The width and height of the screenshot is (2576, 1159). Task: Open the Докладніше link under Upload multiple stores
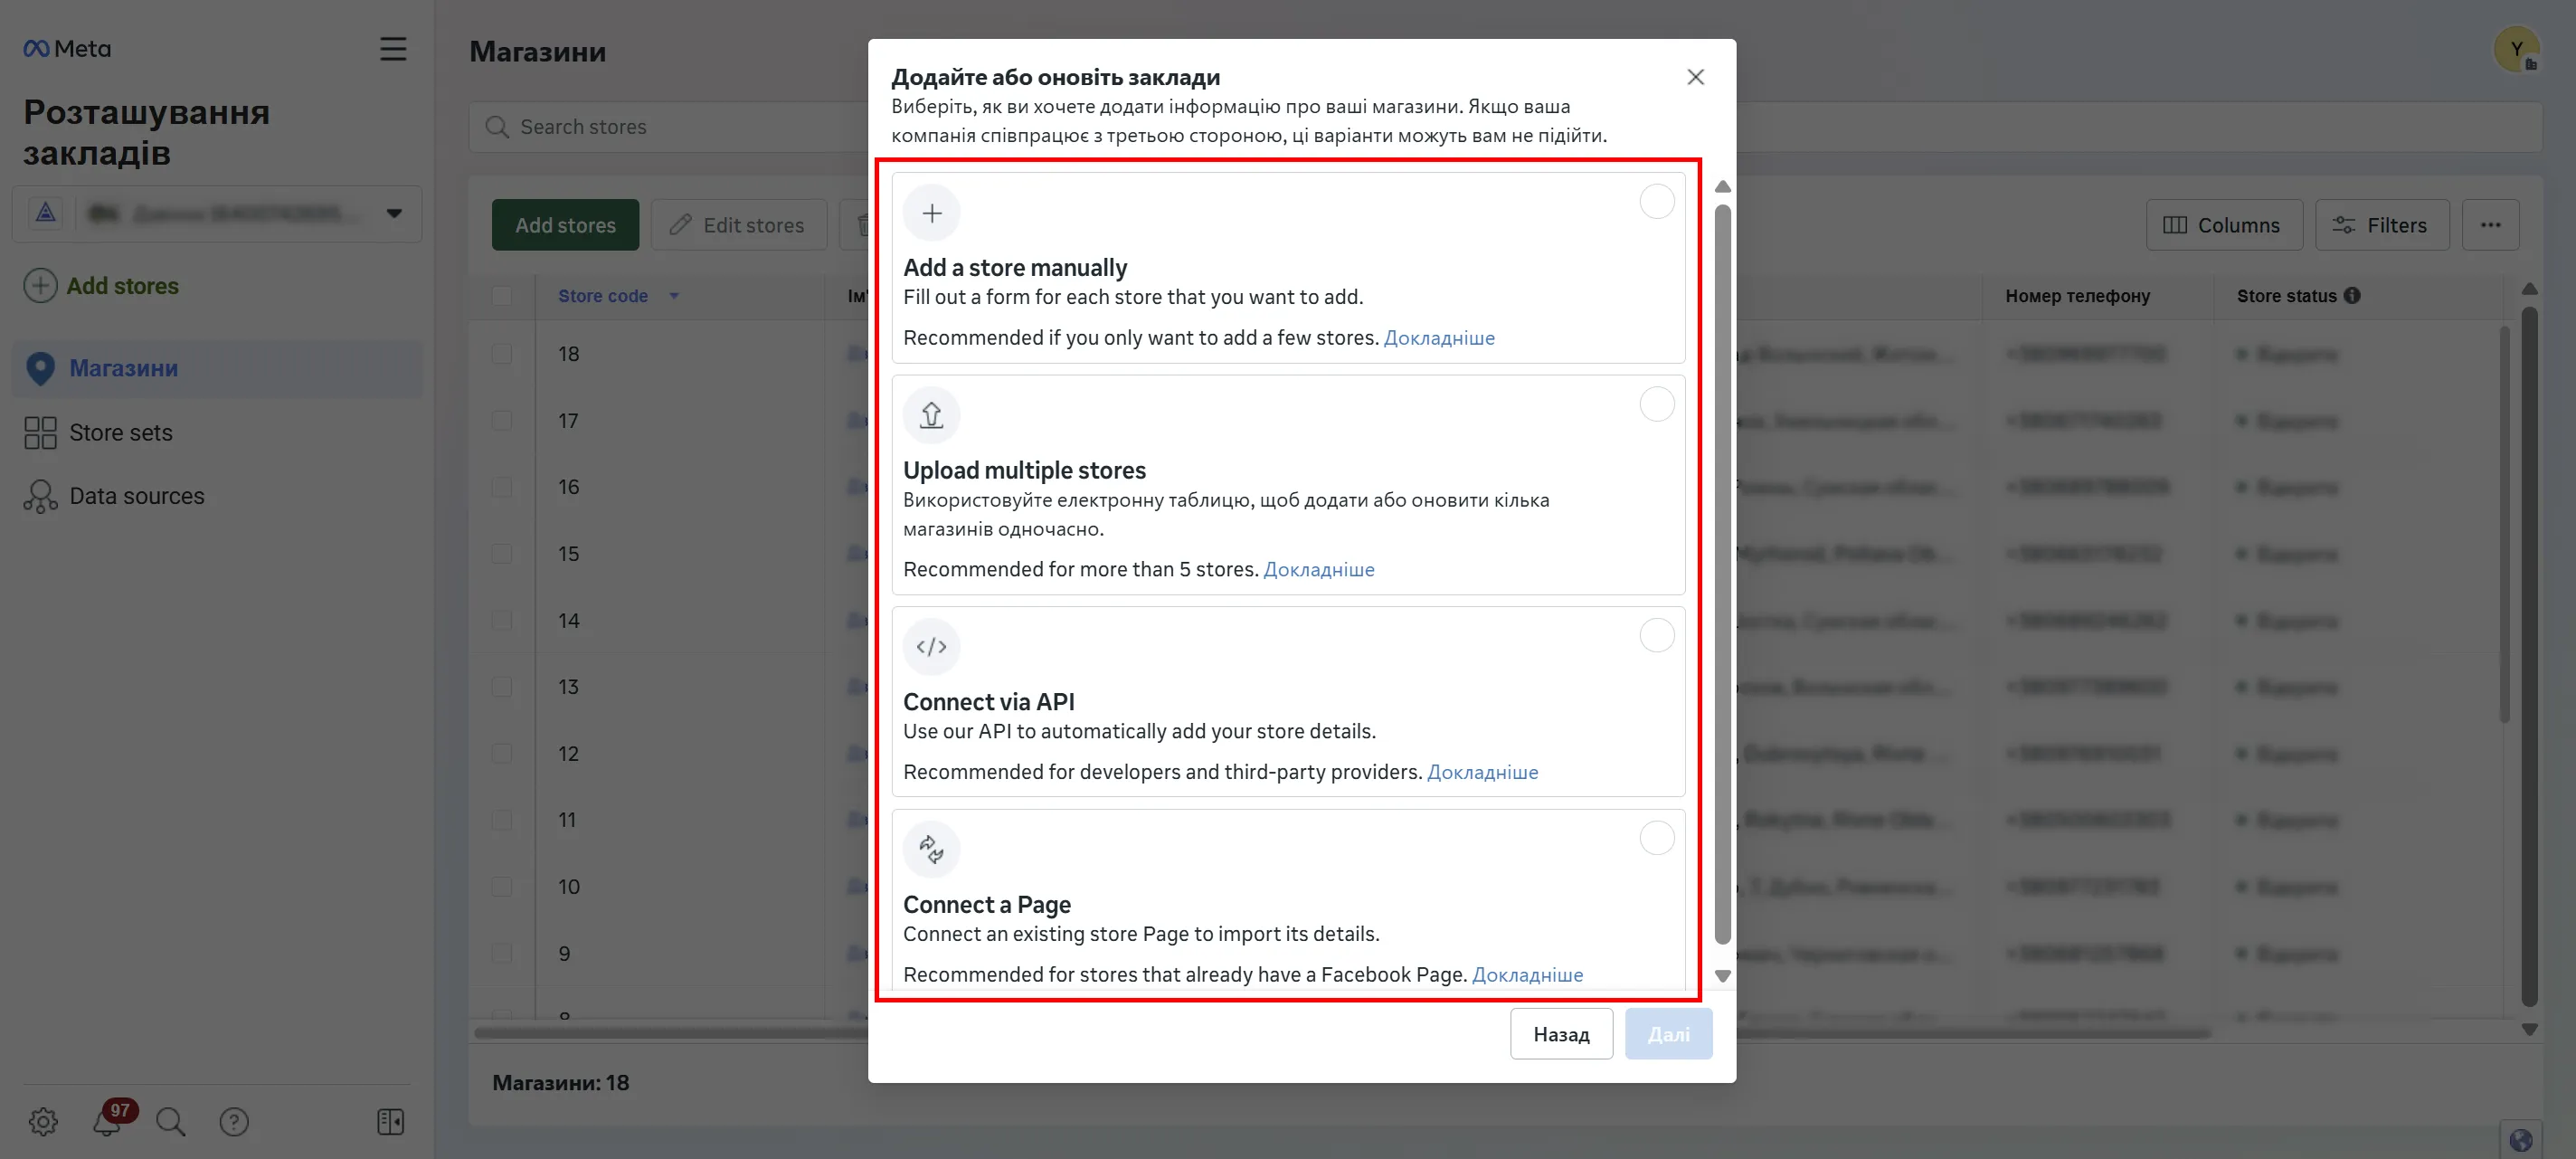[x=1319, y=568]
